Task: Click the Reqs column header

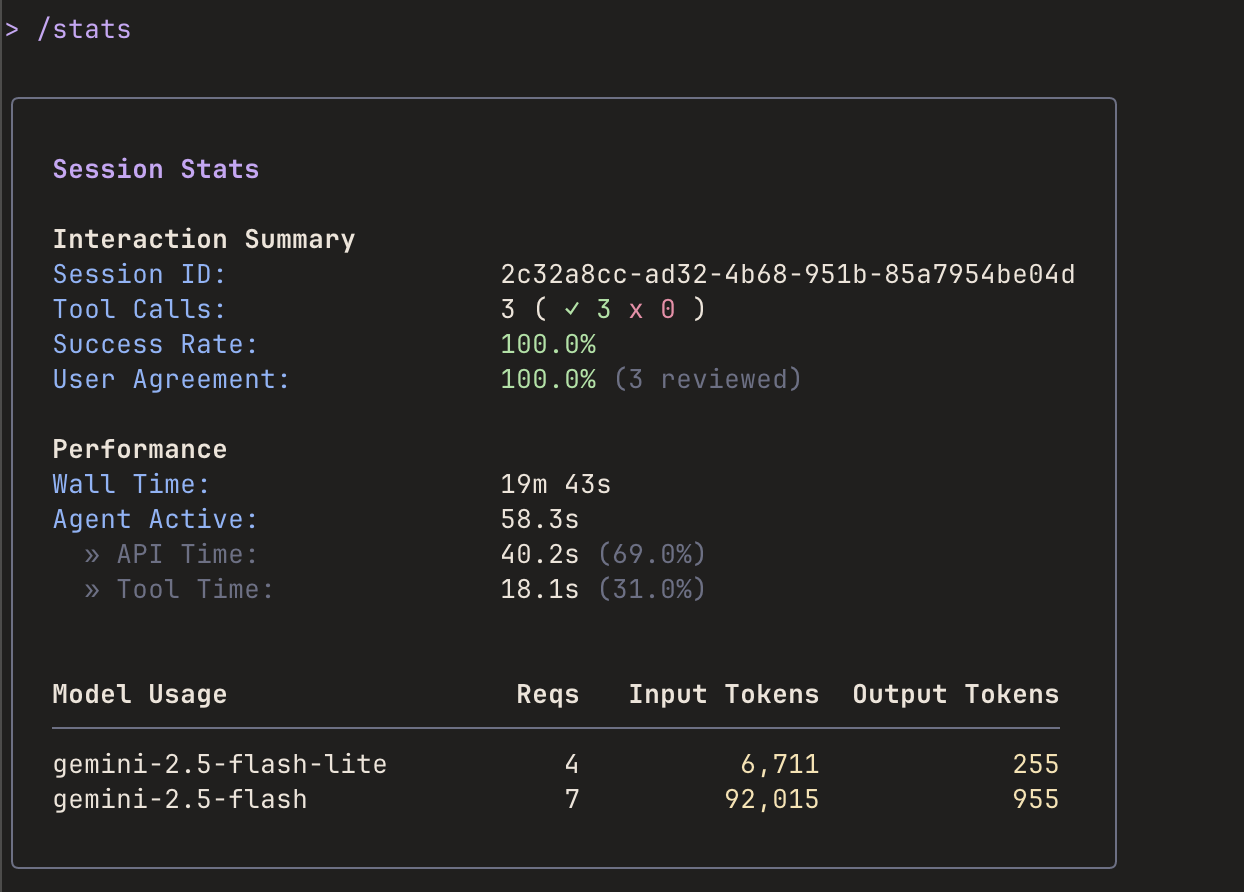Action: (x=547, y=695)
